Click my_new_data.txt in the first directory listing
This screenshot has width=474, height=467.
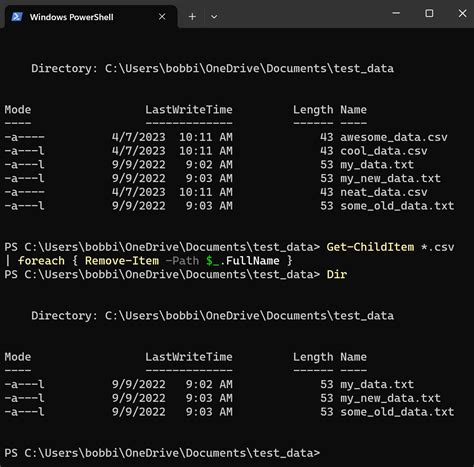tap(390, 178)
